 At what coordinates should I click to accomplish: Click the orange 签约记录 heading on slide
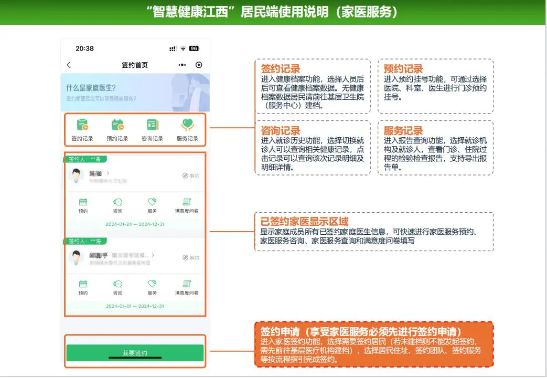(280, 68)
